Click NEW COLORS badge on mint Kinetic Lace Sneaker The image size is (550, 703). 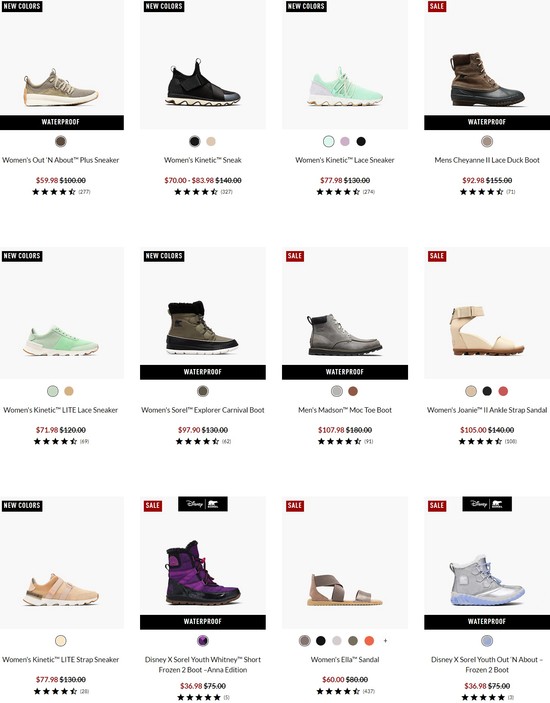306,6
